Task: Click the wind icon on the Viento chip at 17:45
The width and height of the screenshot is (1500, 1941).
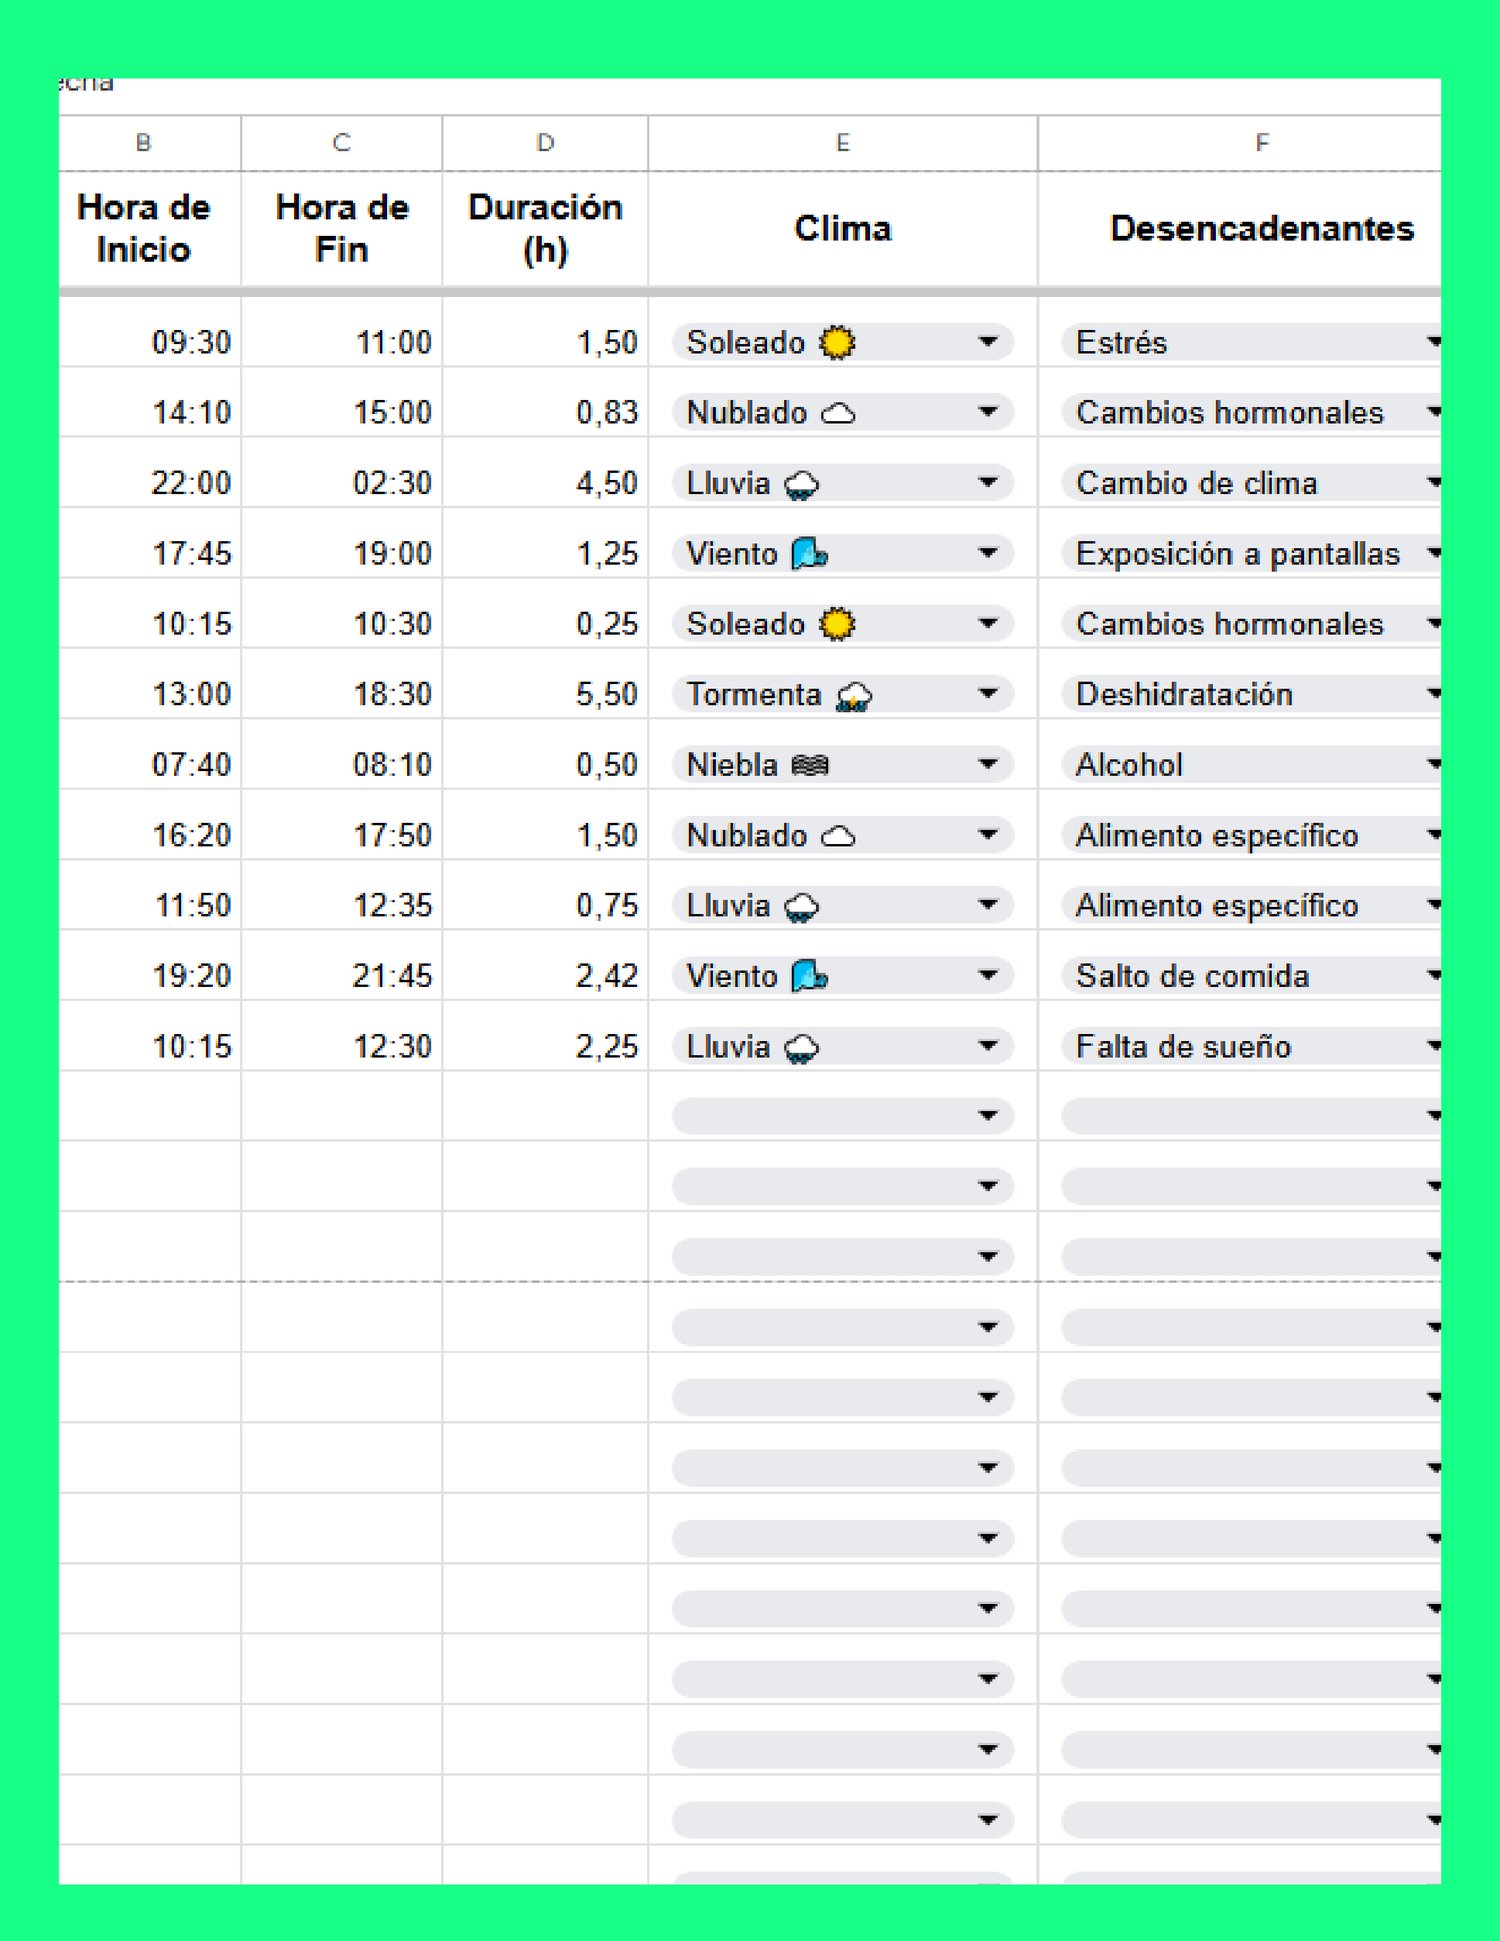Action: (806, 553)
